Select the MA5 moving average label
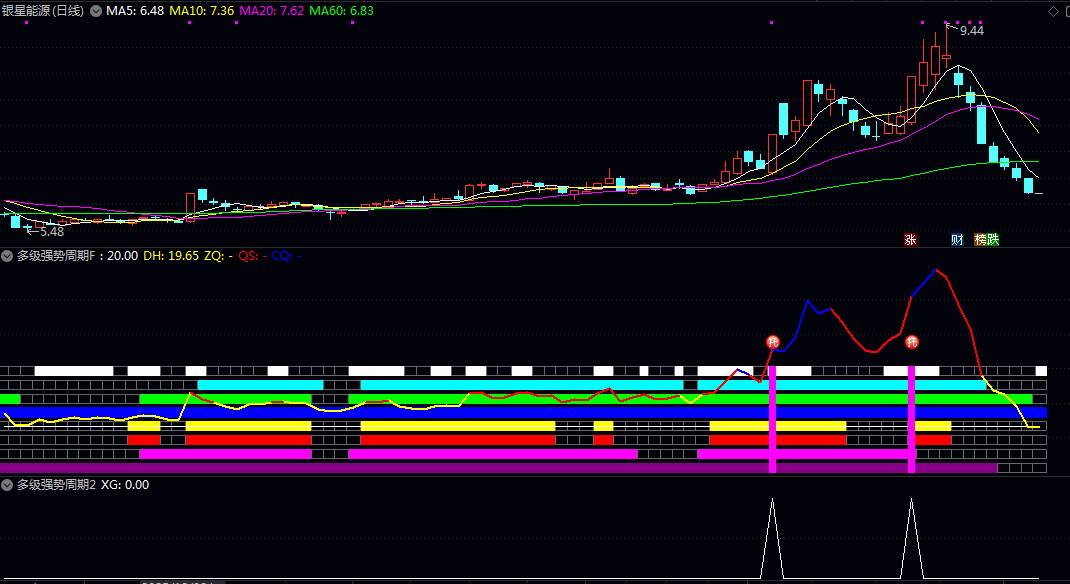Viewport: 1070px width, 584px height. coord(135,11)
